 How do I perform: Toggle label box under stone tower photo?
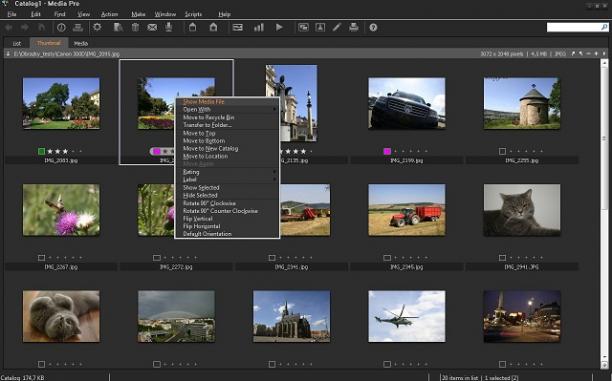tap(502, 151)
